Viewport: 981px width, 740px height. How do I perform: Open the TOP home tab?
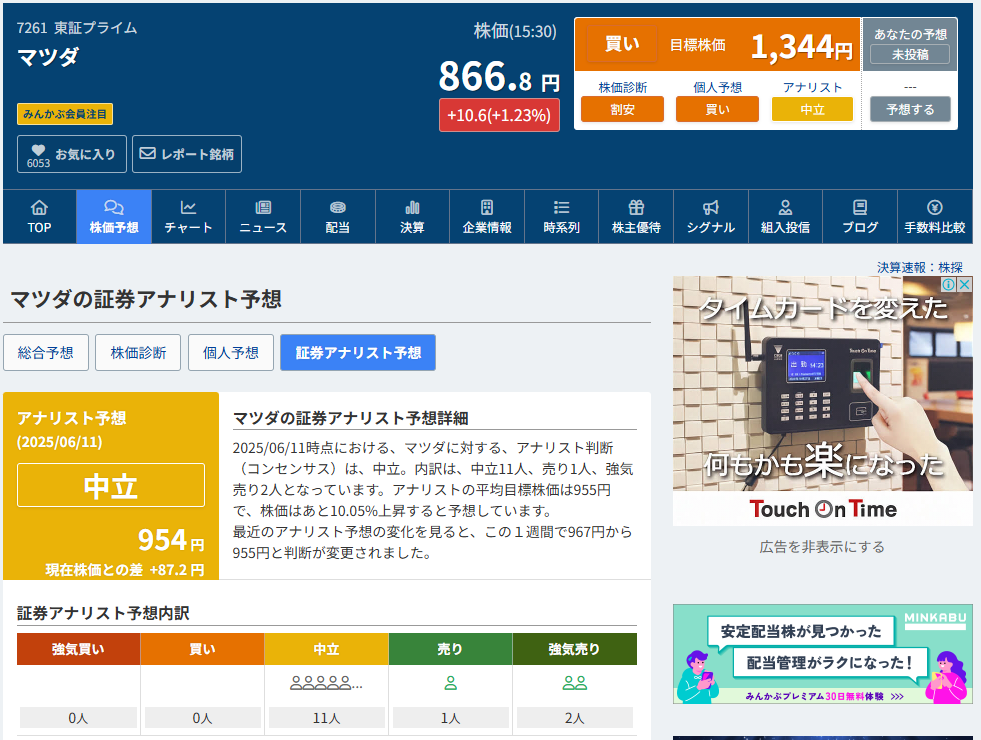click(x=39, y=216)
